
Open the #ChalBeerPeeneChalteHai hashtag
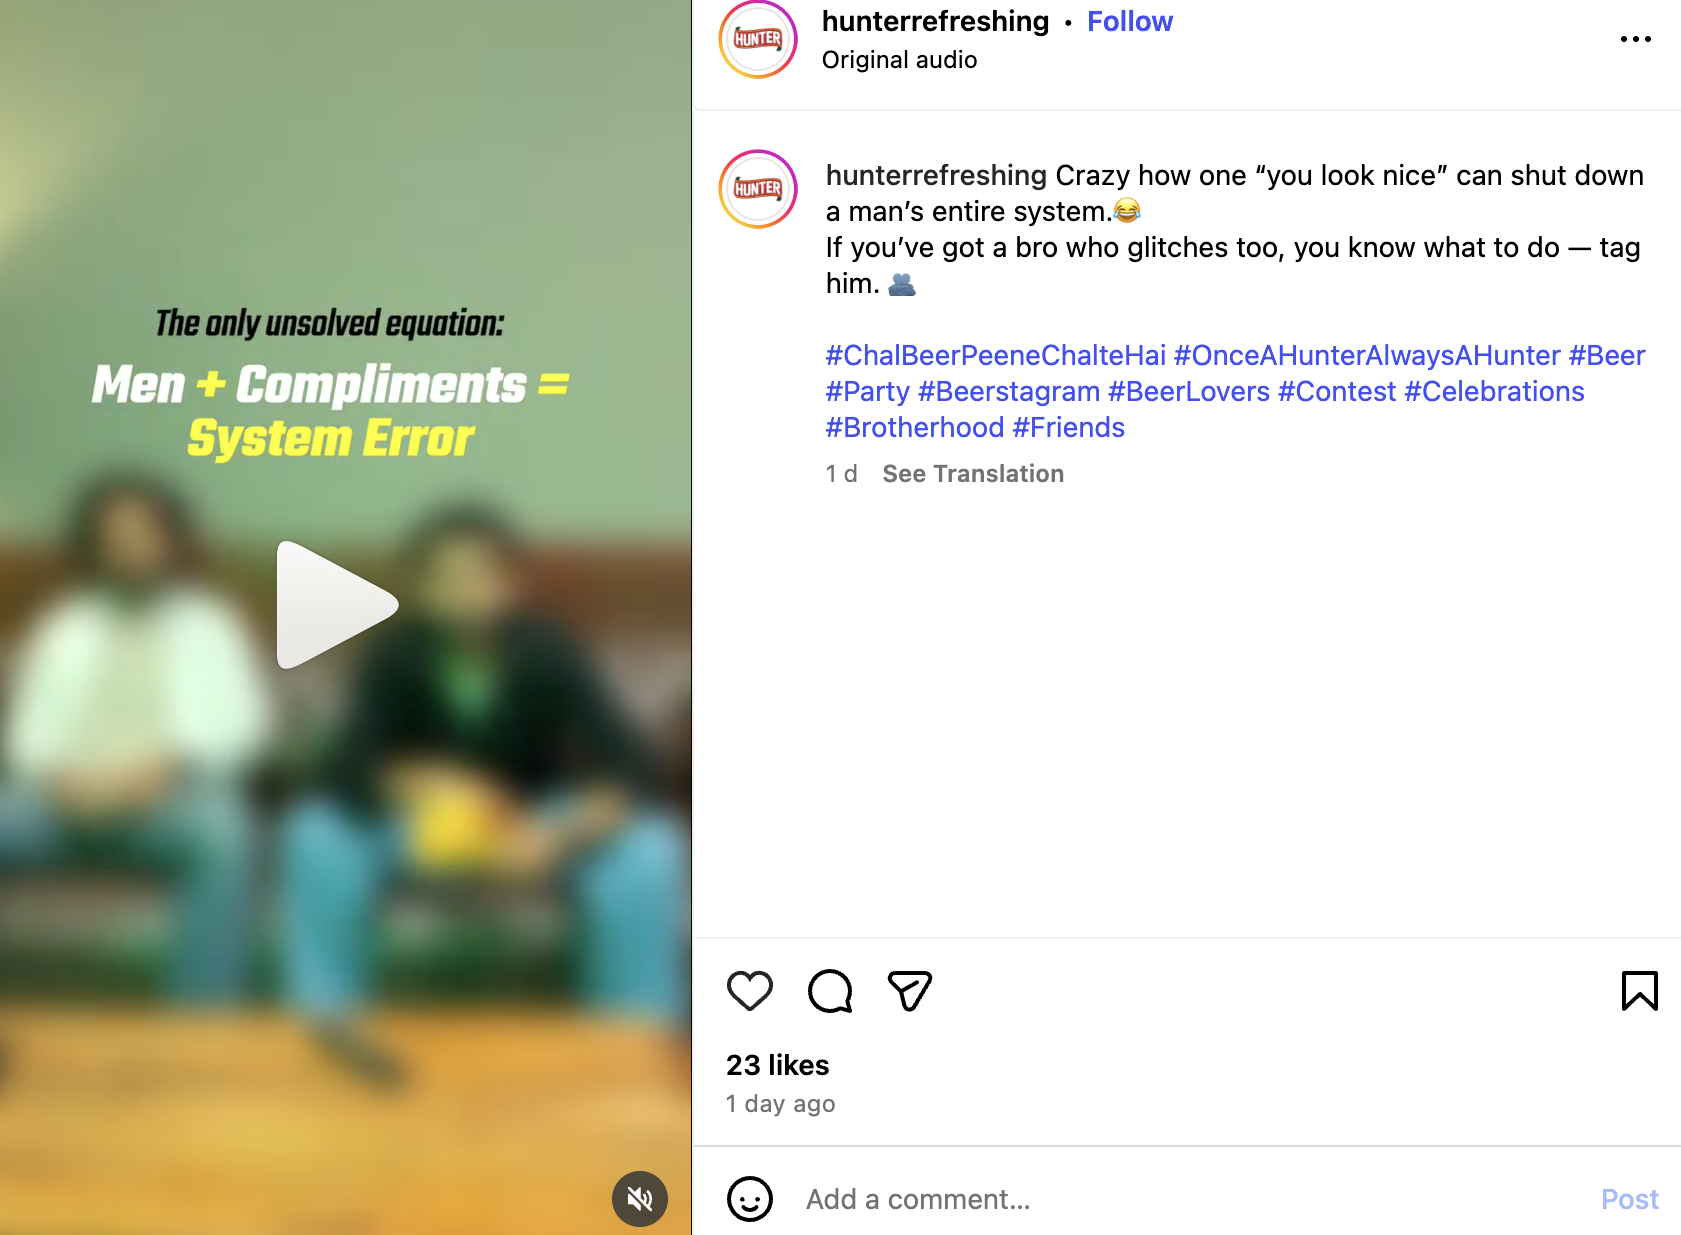click(x=996, y=356)
